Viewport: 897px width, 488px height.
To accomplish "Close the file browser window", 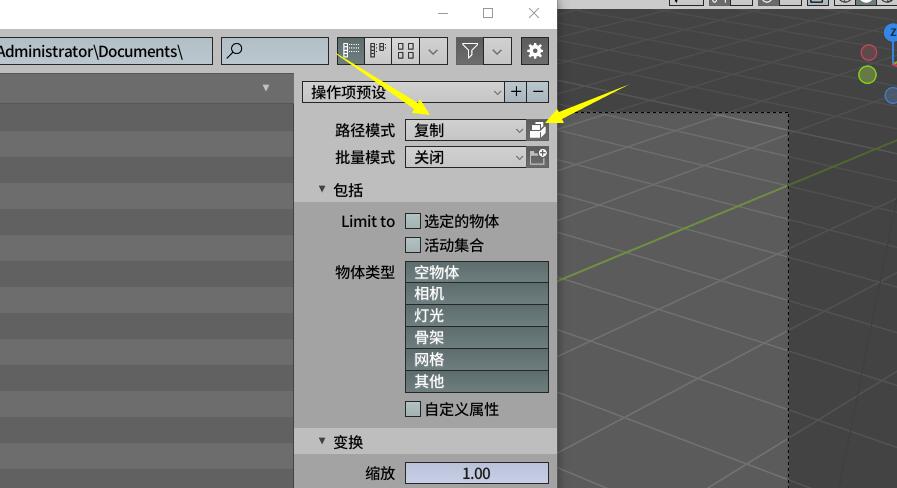I will pyautogui.click(x=534, y=13).
